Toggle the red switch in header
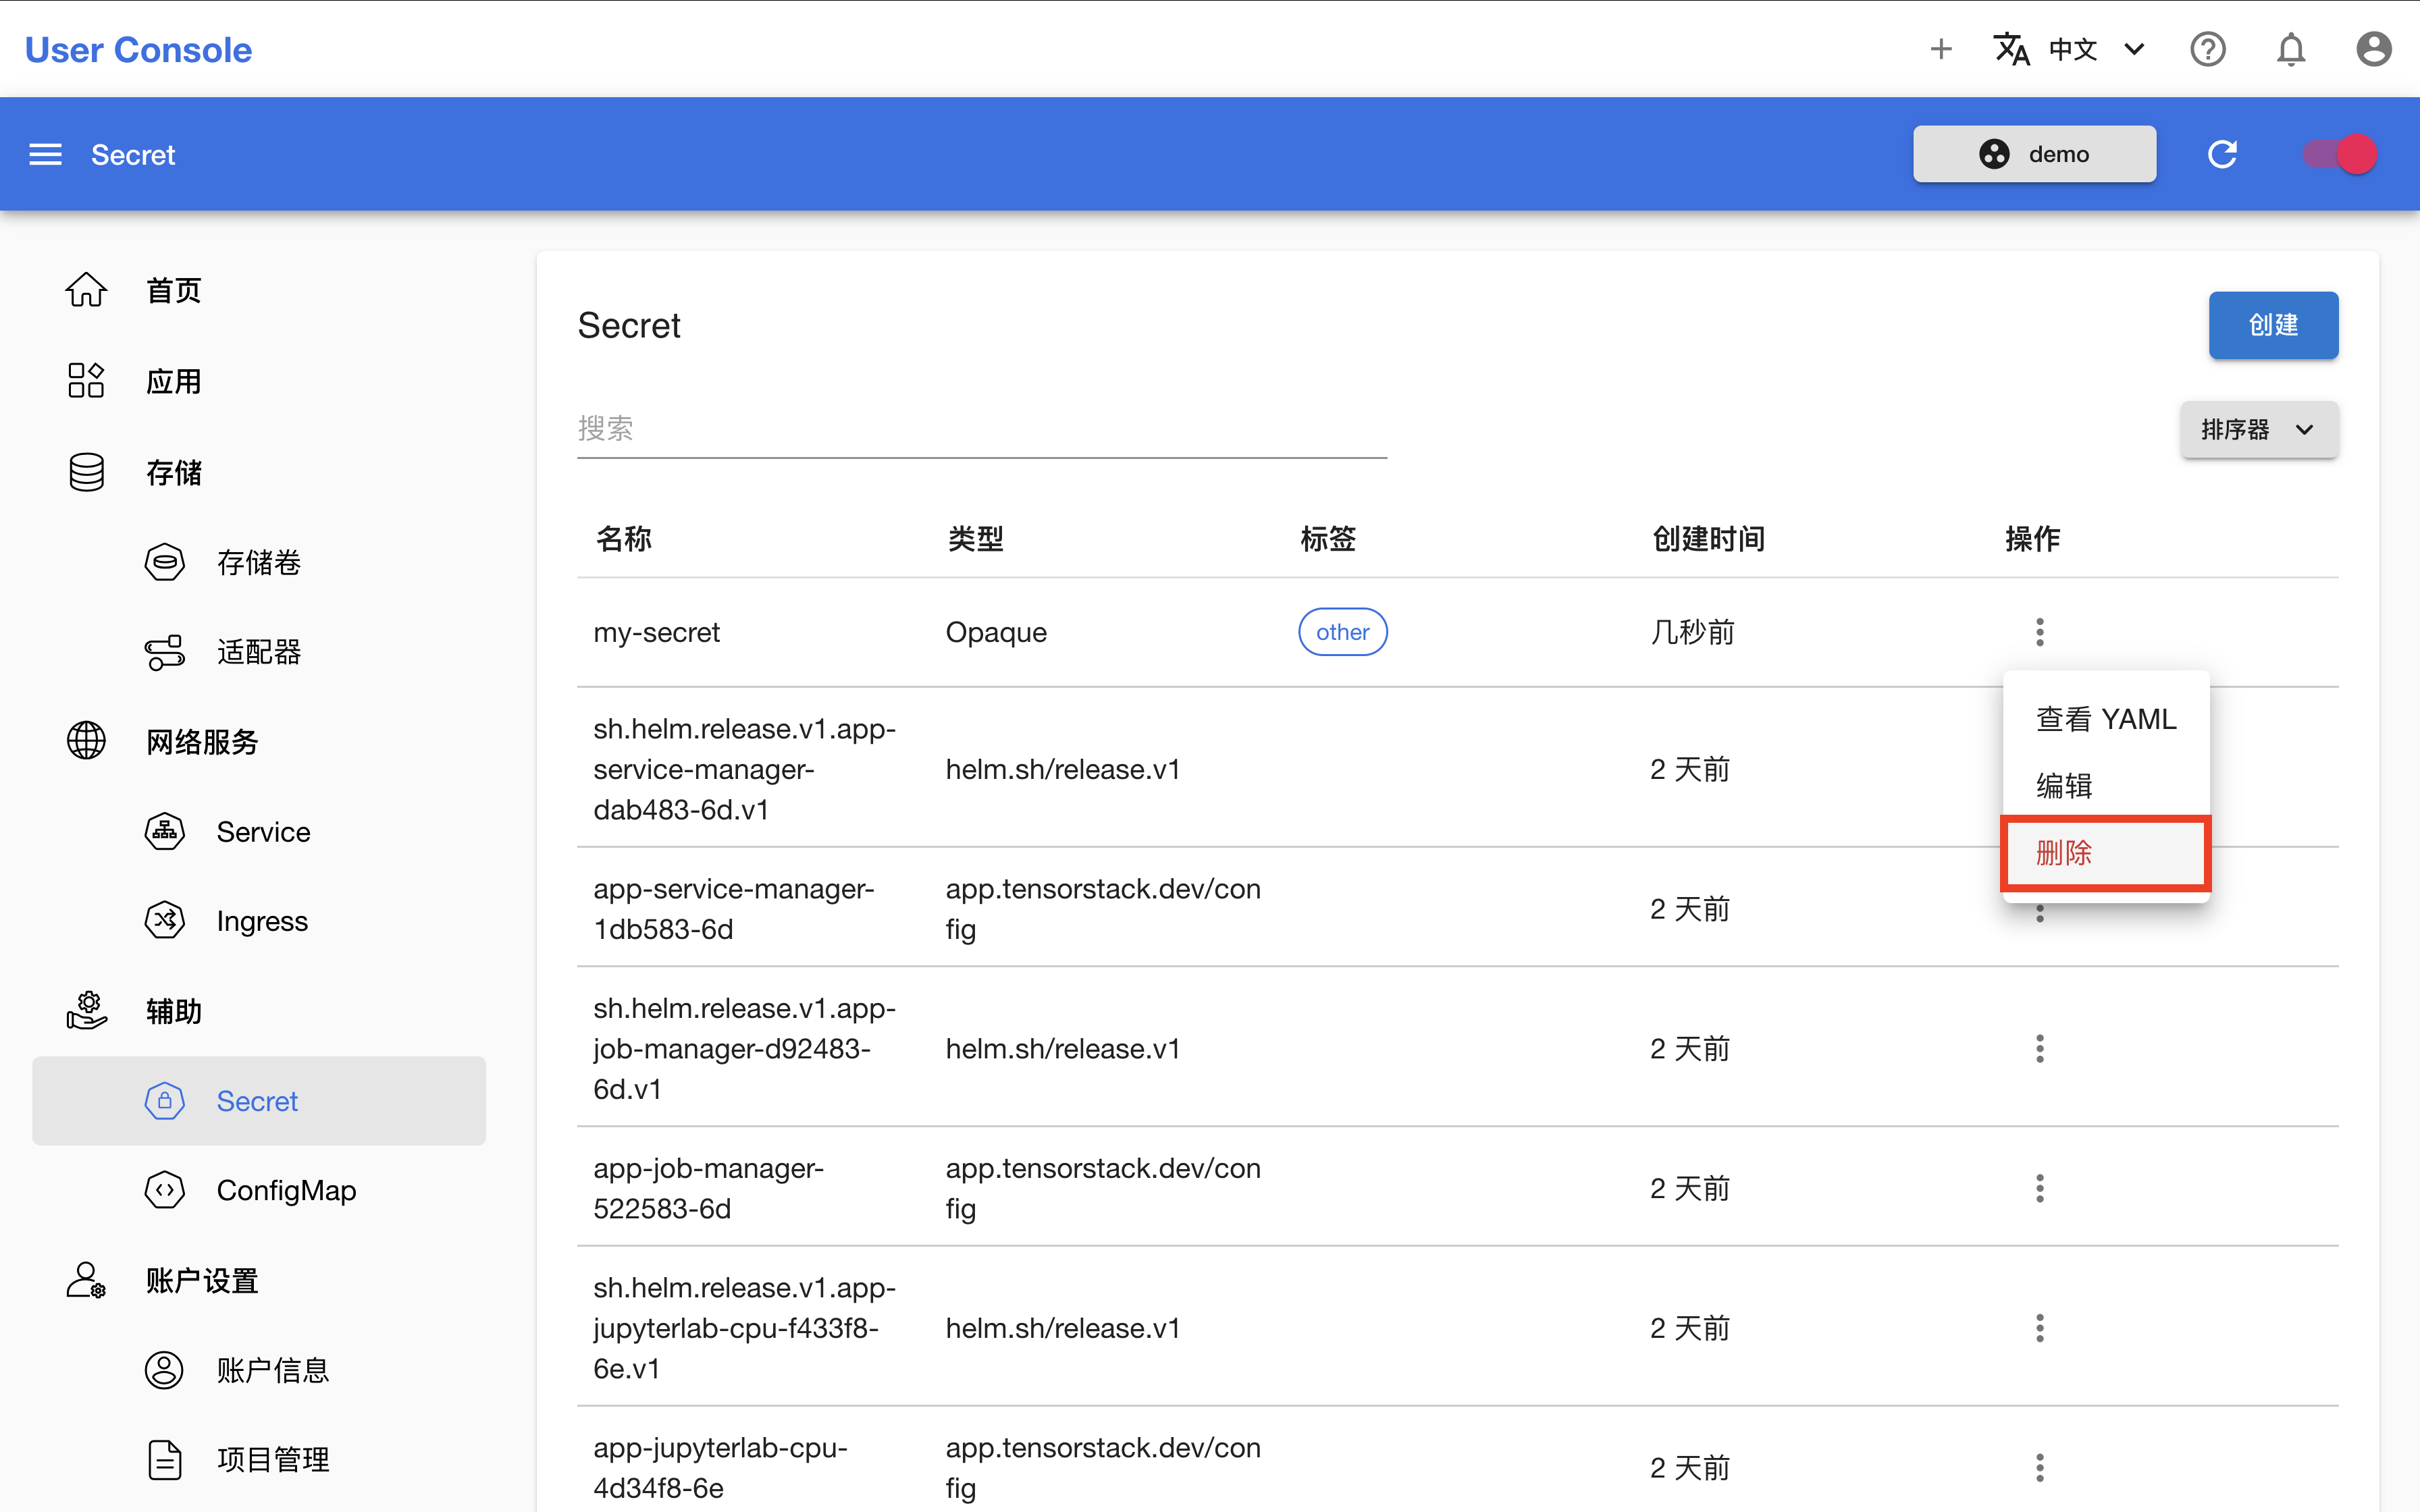 pyautogui.click(x=2339, y=154)
